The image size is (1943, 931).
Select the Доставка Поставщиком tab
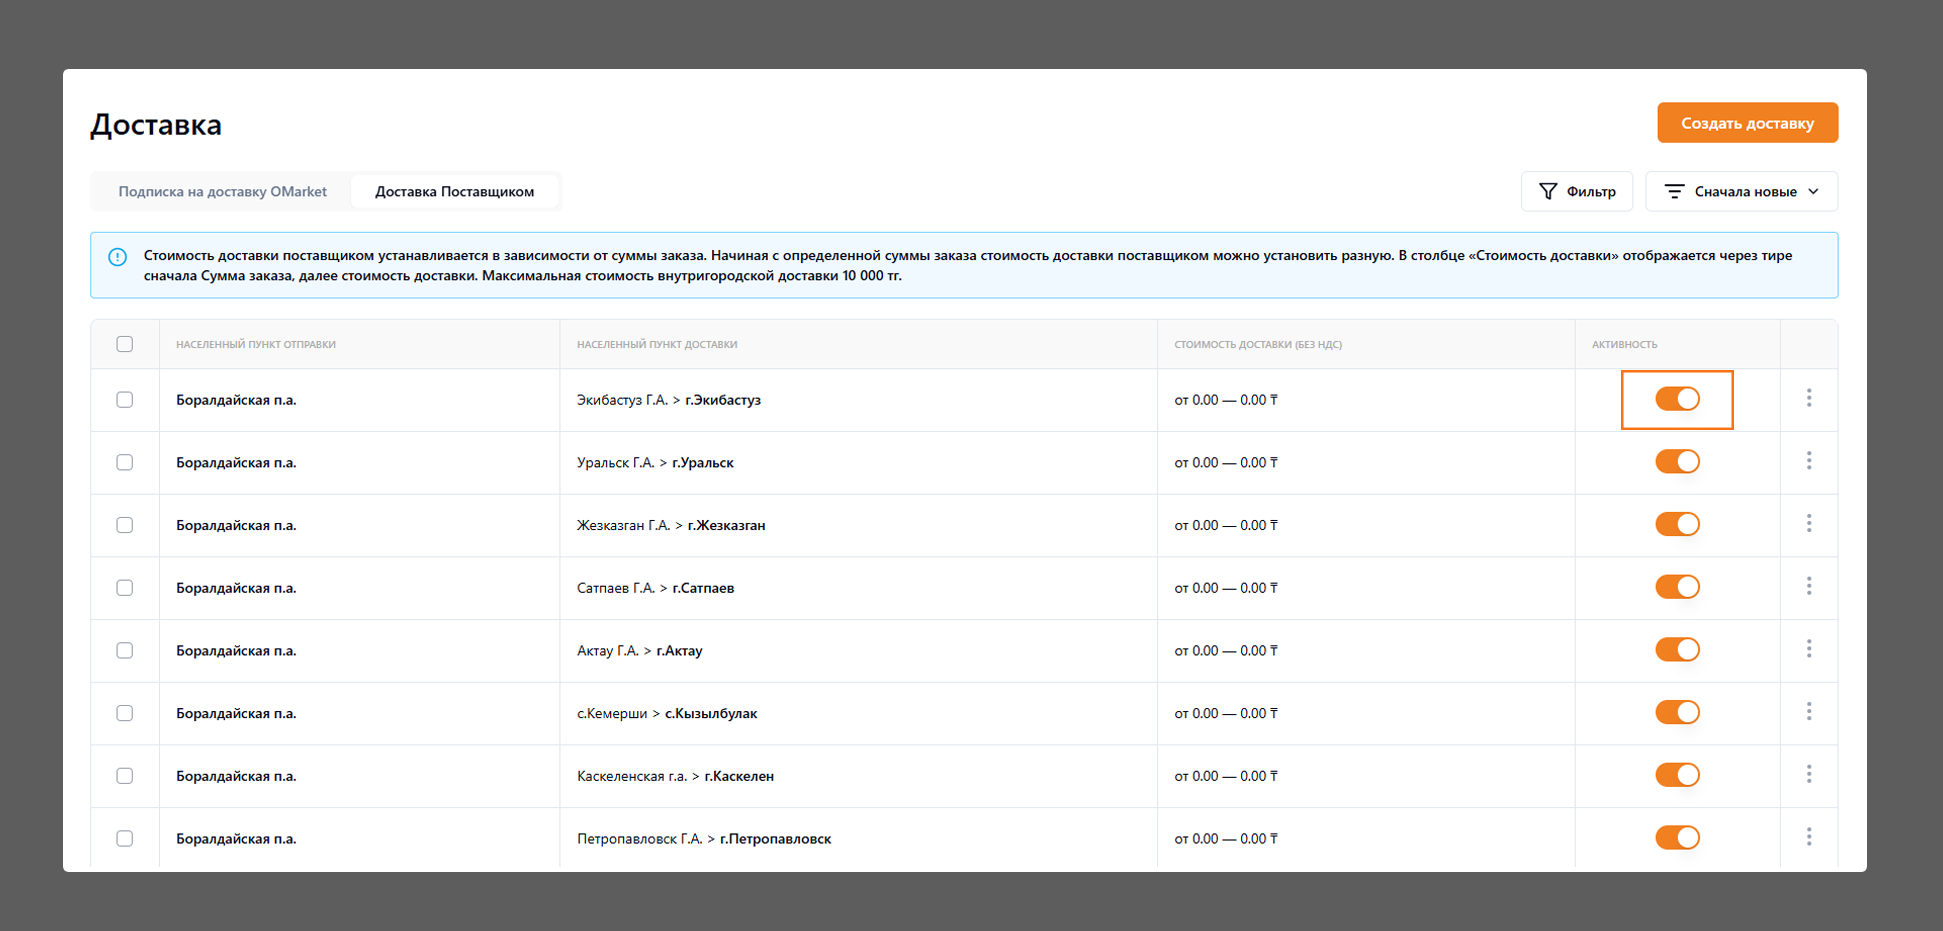point(454,191)
